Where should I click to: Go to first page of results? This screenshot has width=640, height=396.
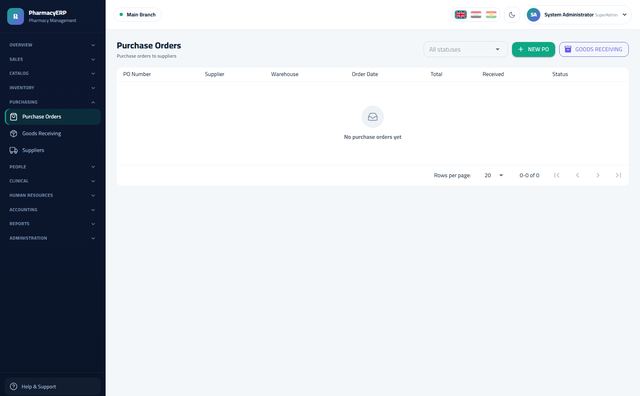coord(557,175)
